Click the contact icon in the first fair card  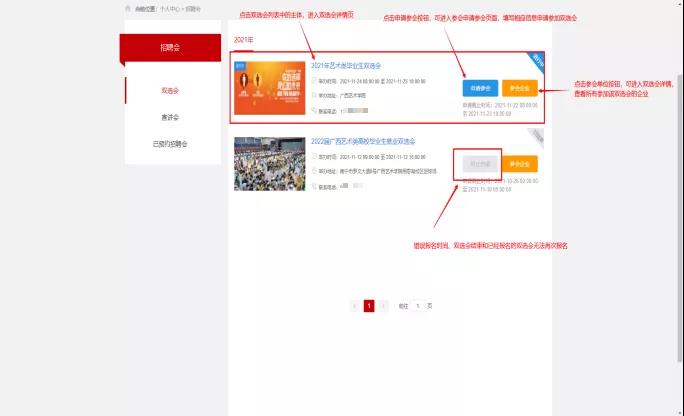tap(314, 110)
